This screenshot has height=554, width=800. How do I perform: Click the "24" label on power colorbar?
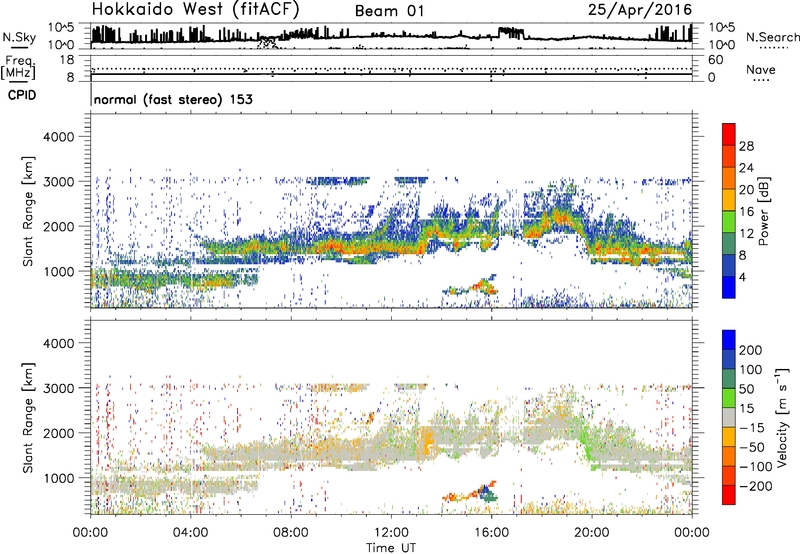point(746,168)
